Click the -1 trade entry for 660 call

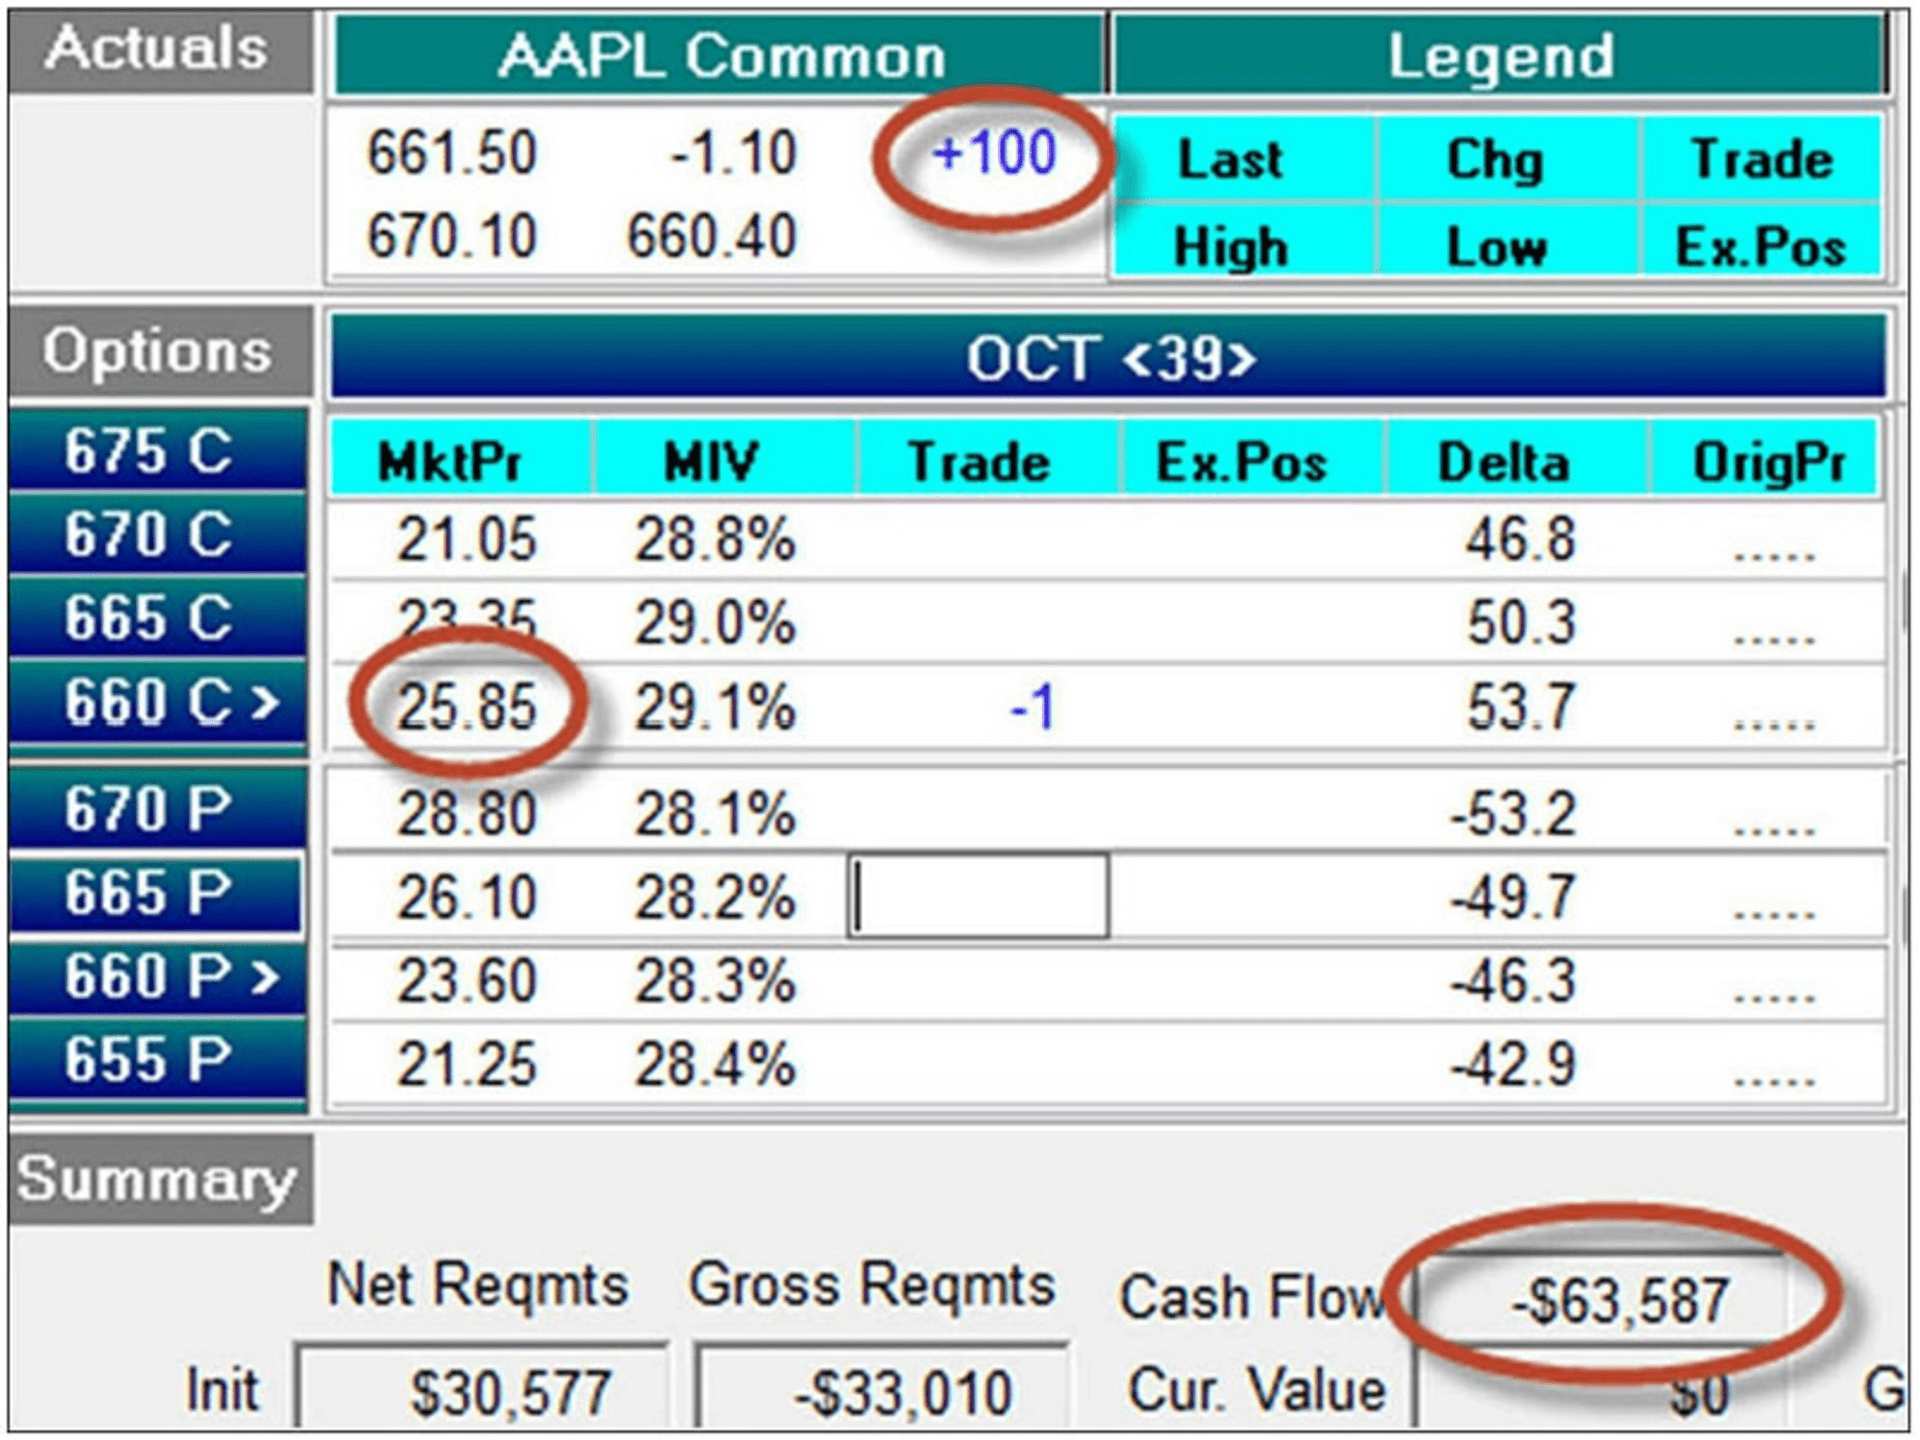coord(1032,707)
